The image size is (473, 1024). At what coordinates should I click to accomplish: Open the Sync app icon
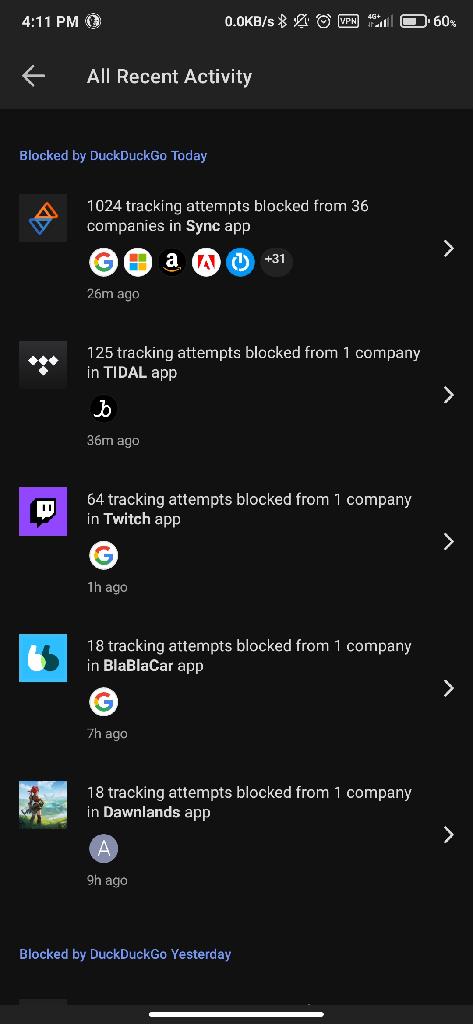click(43, 218)
